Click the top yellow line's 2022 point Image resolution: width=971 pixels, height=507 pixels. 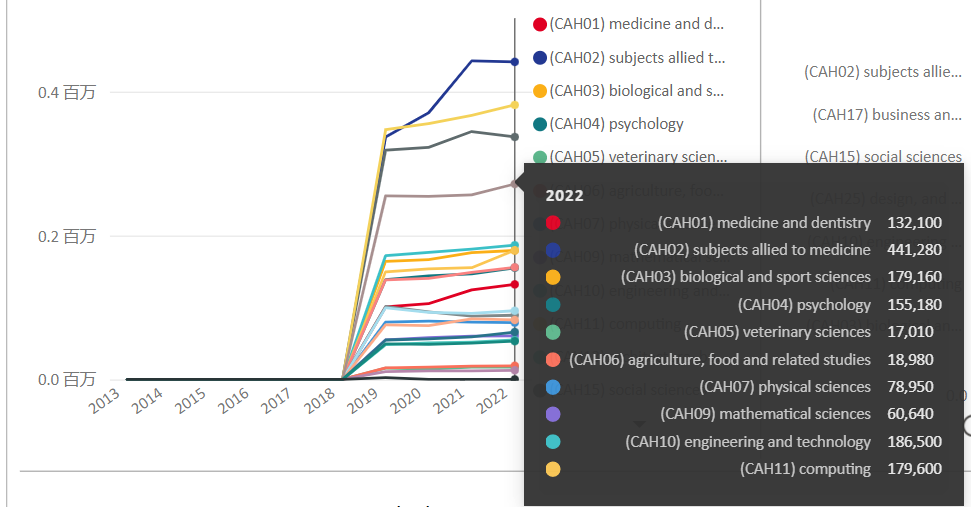coord(515,104)
